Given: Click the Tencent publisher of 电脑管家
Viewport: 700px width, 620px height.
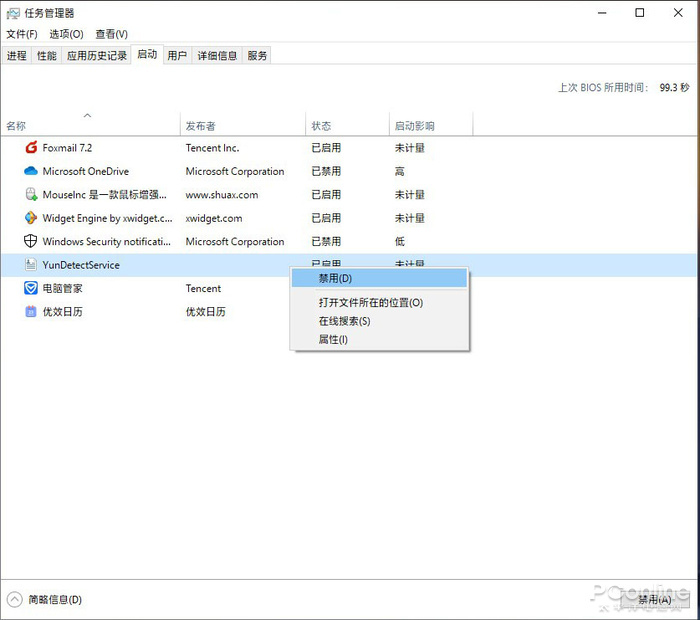Looking at the screenshot, I should point(203,288).
